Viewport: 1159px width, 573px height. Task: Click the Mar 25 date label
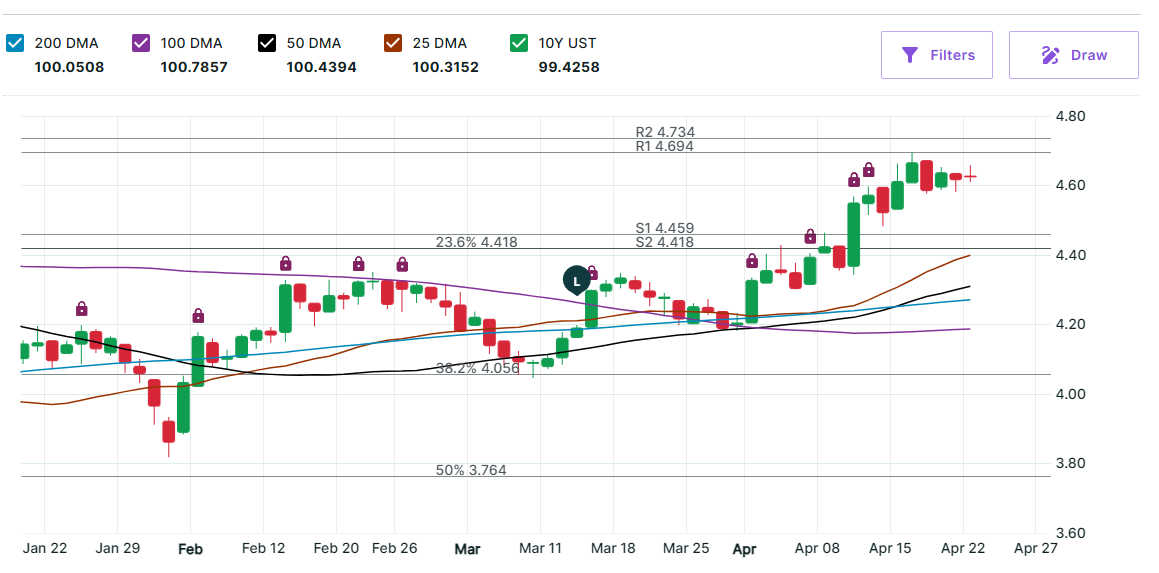687,549
